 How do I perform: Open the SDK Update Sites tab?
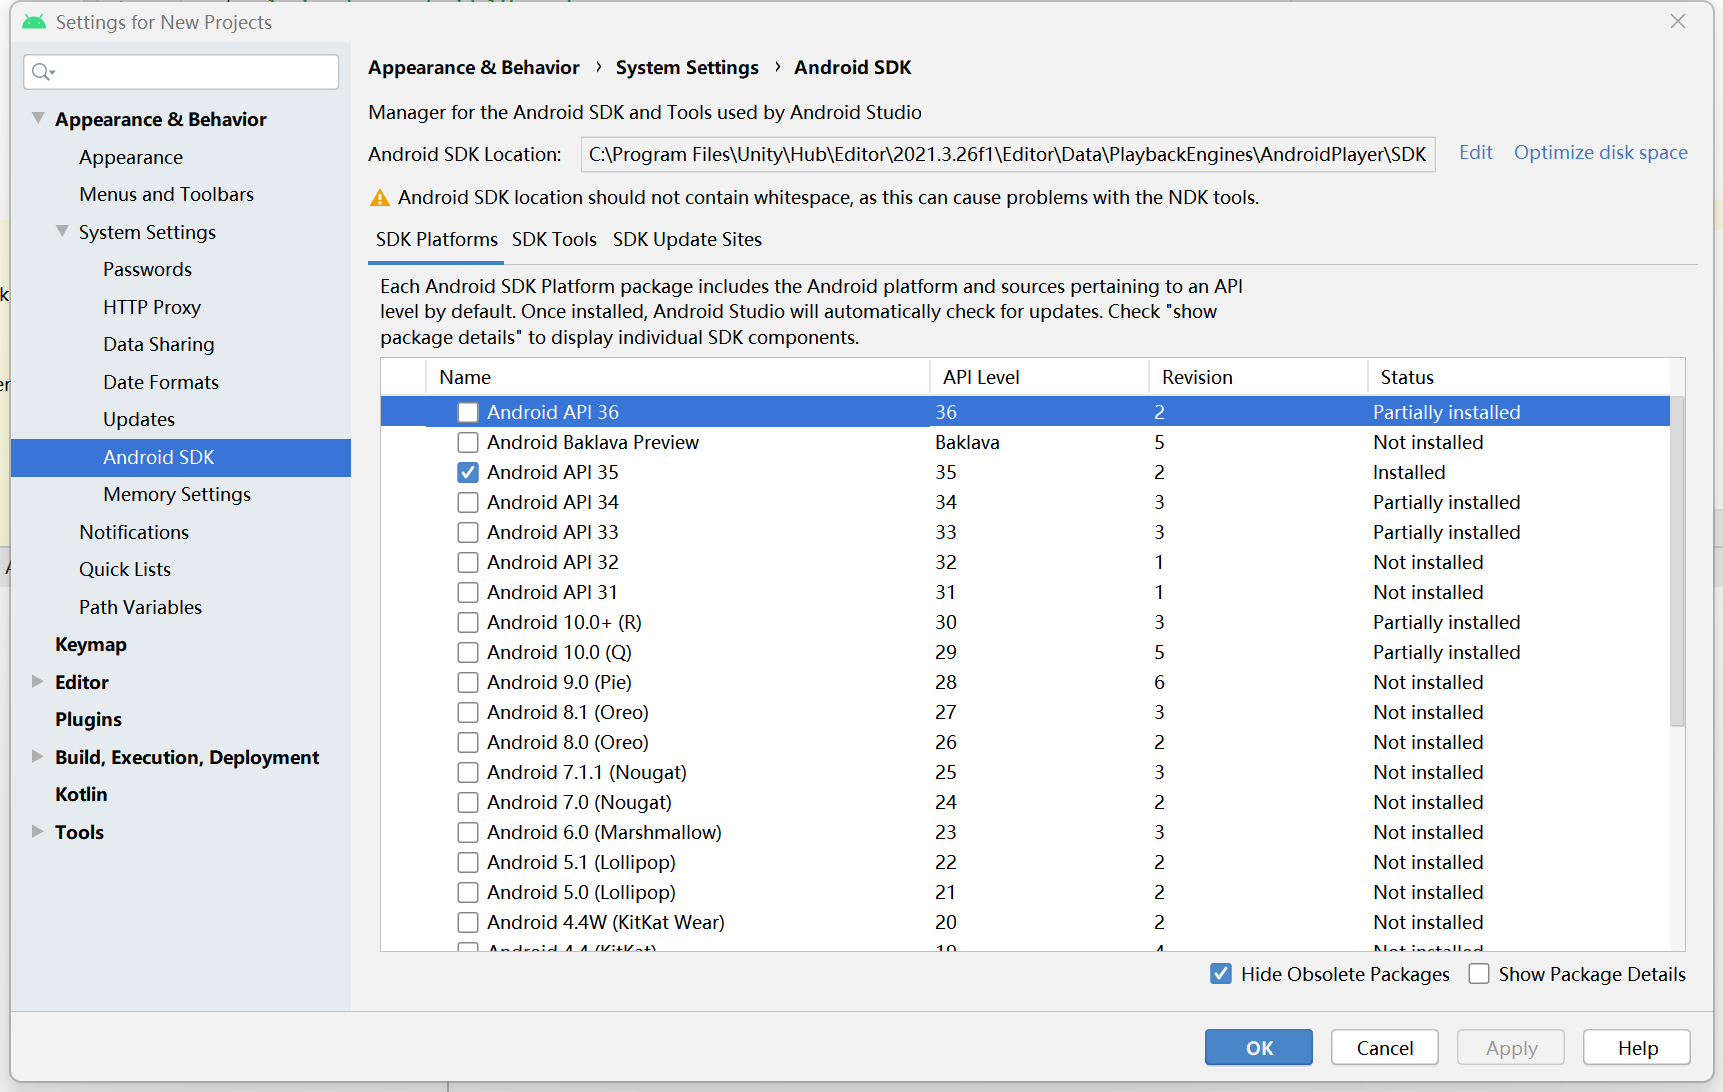tap(687, 240)
